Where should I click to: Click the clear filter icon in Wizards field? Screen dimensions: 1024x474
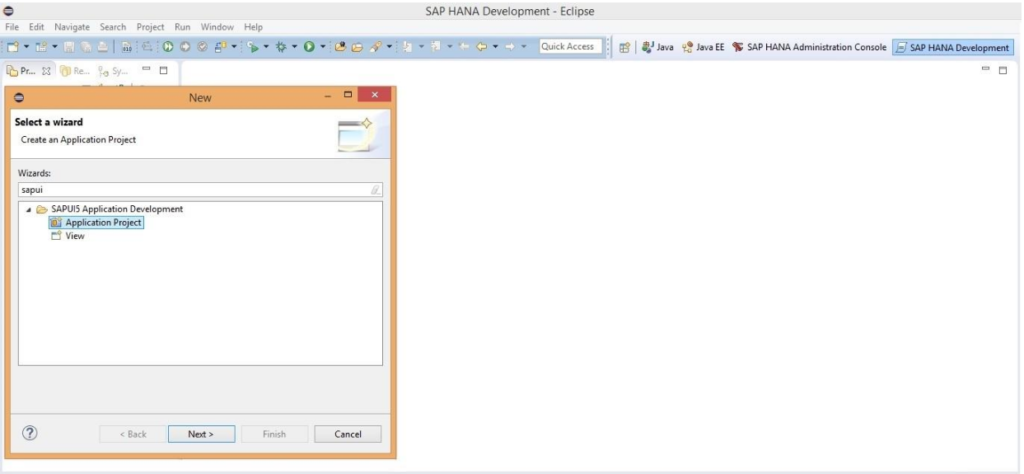(x=375, y=189)
